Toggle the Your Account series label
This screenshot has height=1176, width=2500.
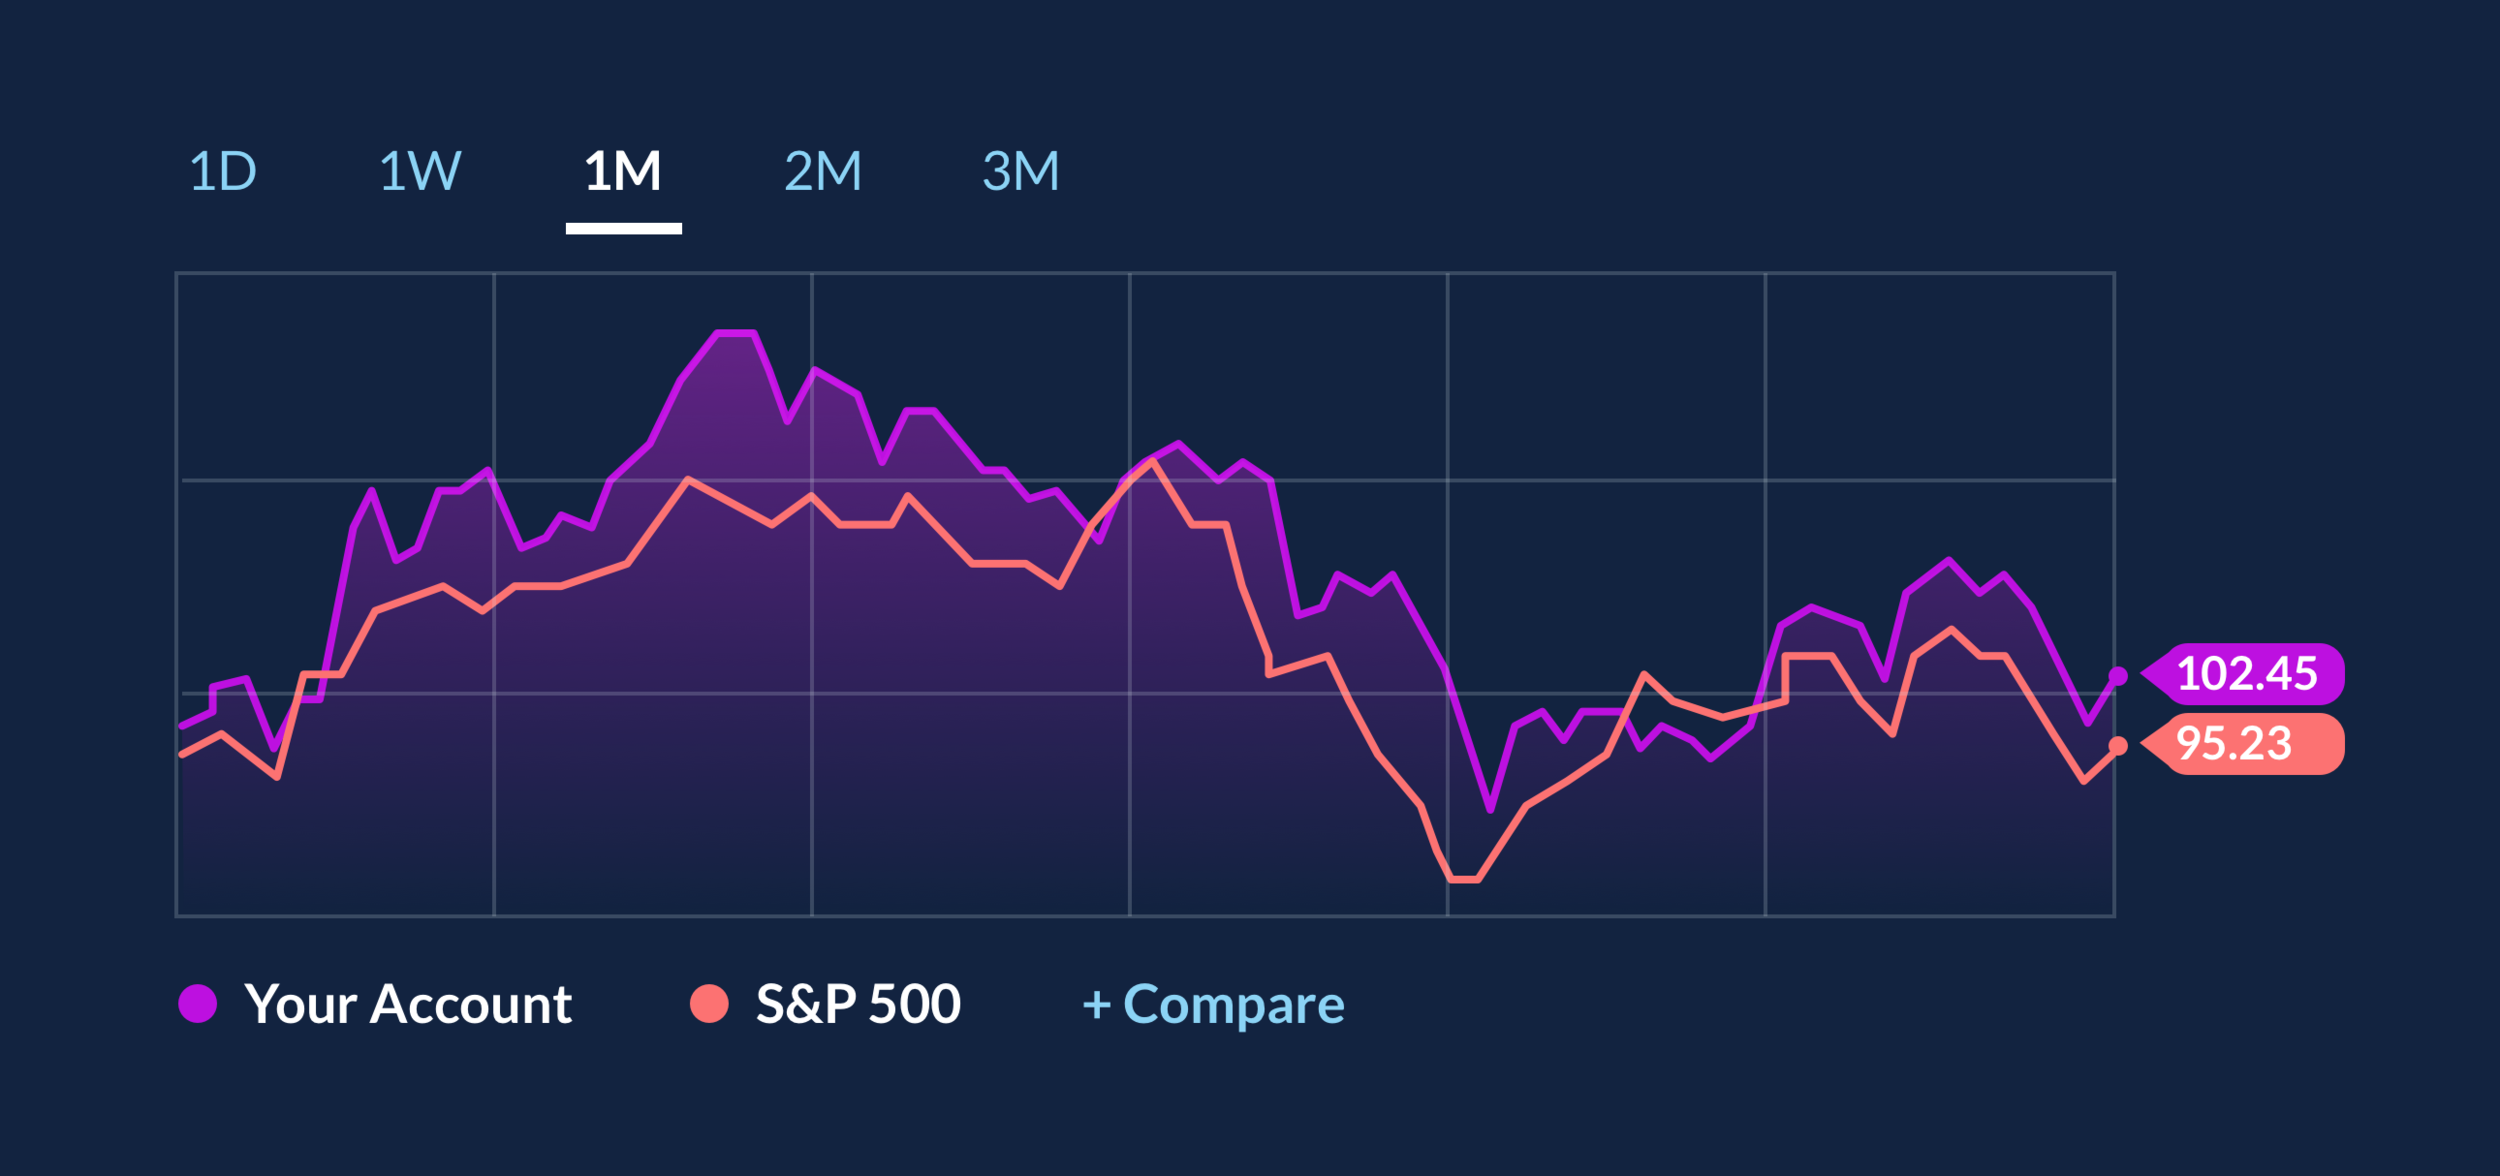[408, 1004]
